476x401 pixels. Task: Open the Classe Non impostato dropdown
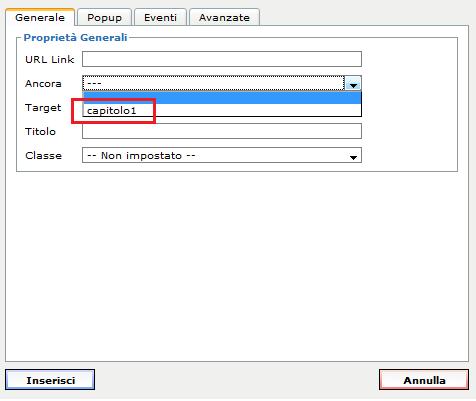click(222, 156)
